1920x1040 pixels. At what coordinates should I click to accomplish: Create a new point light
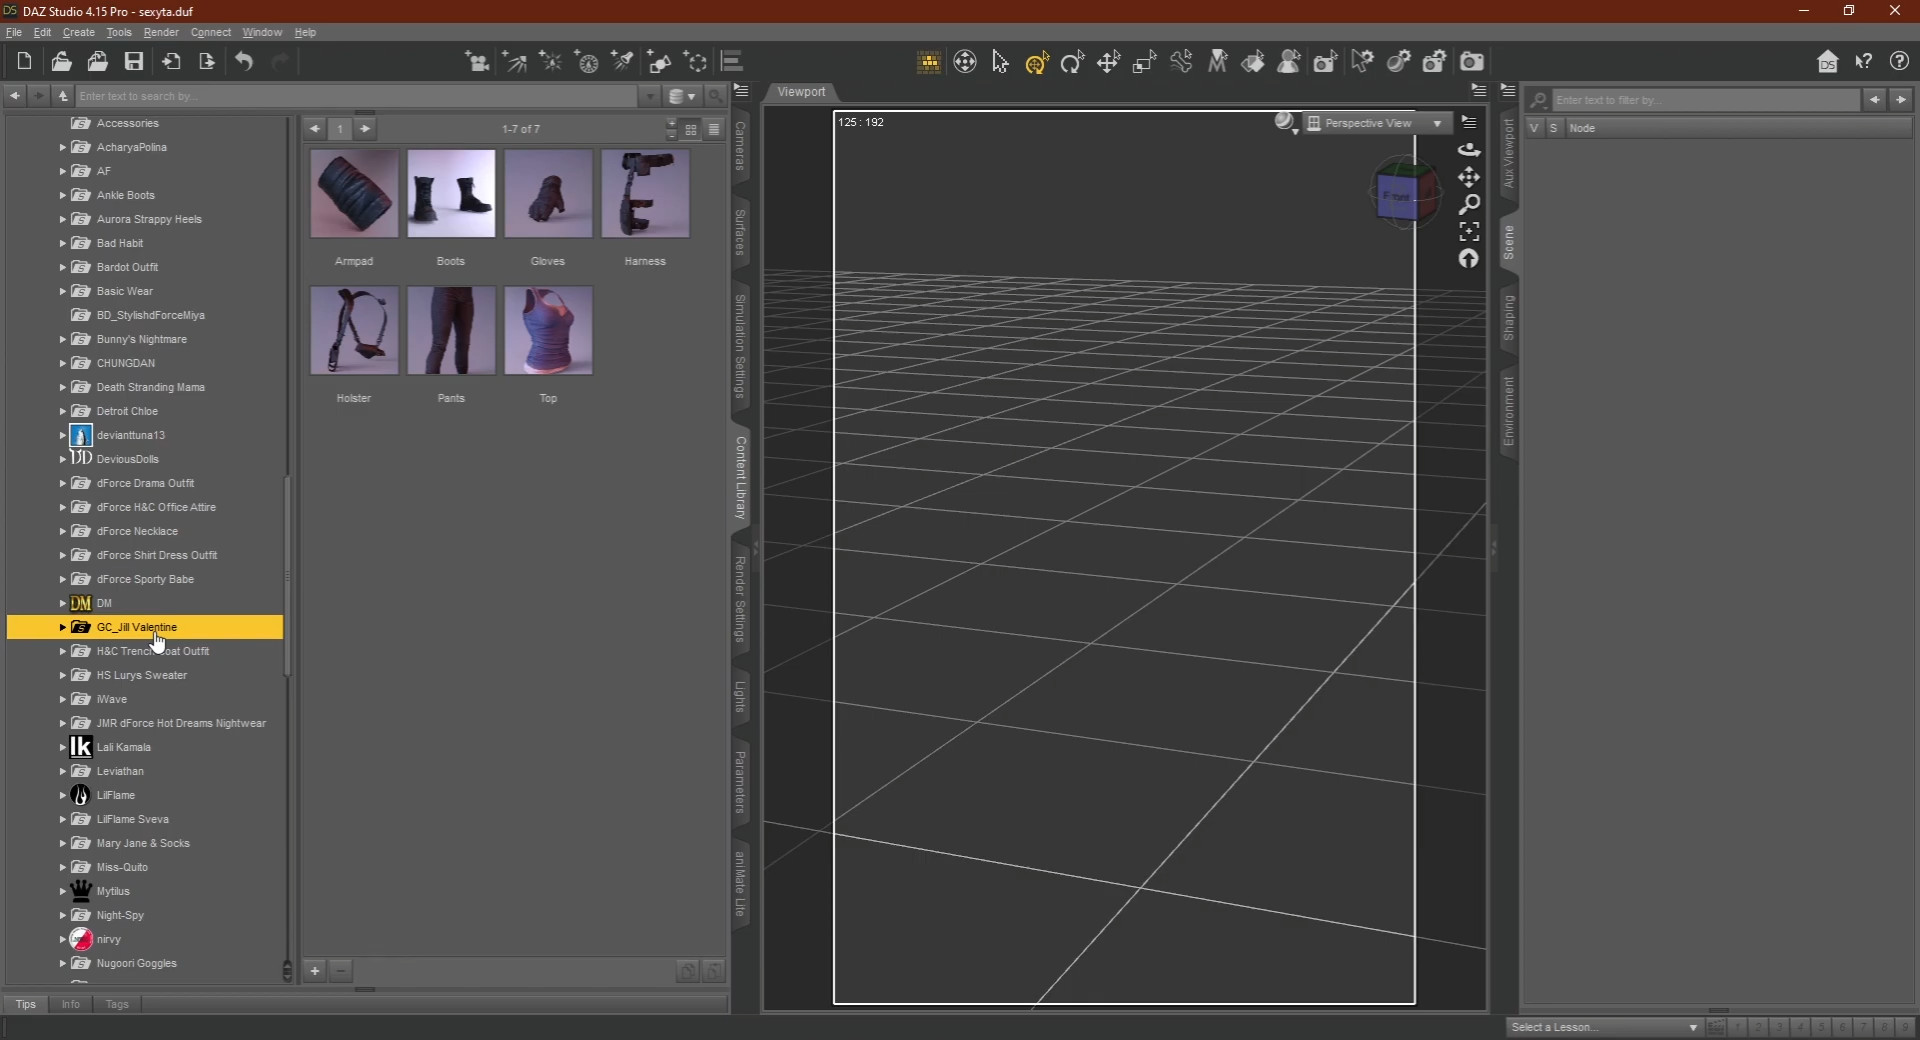tap(551, 62)
